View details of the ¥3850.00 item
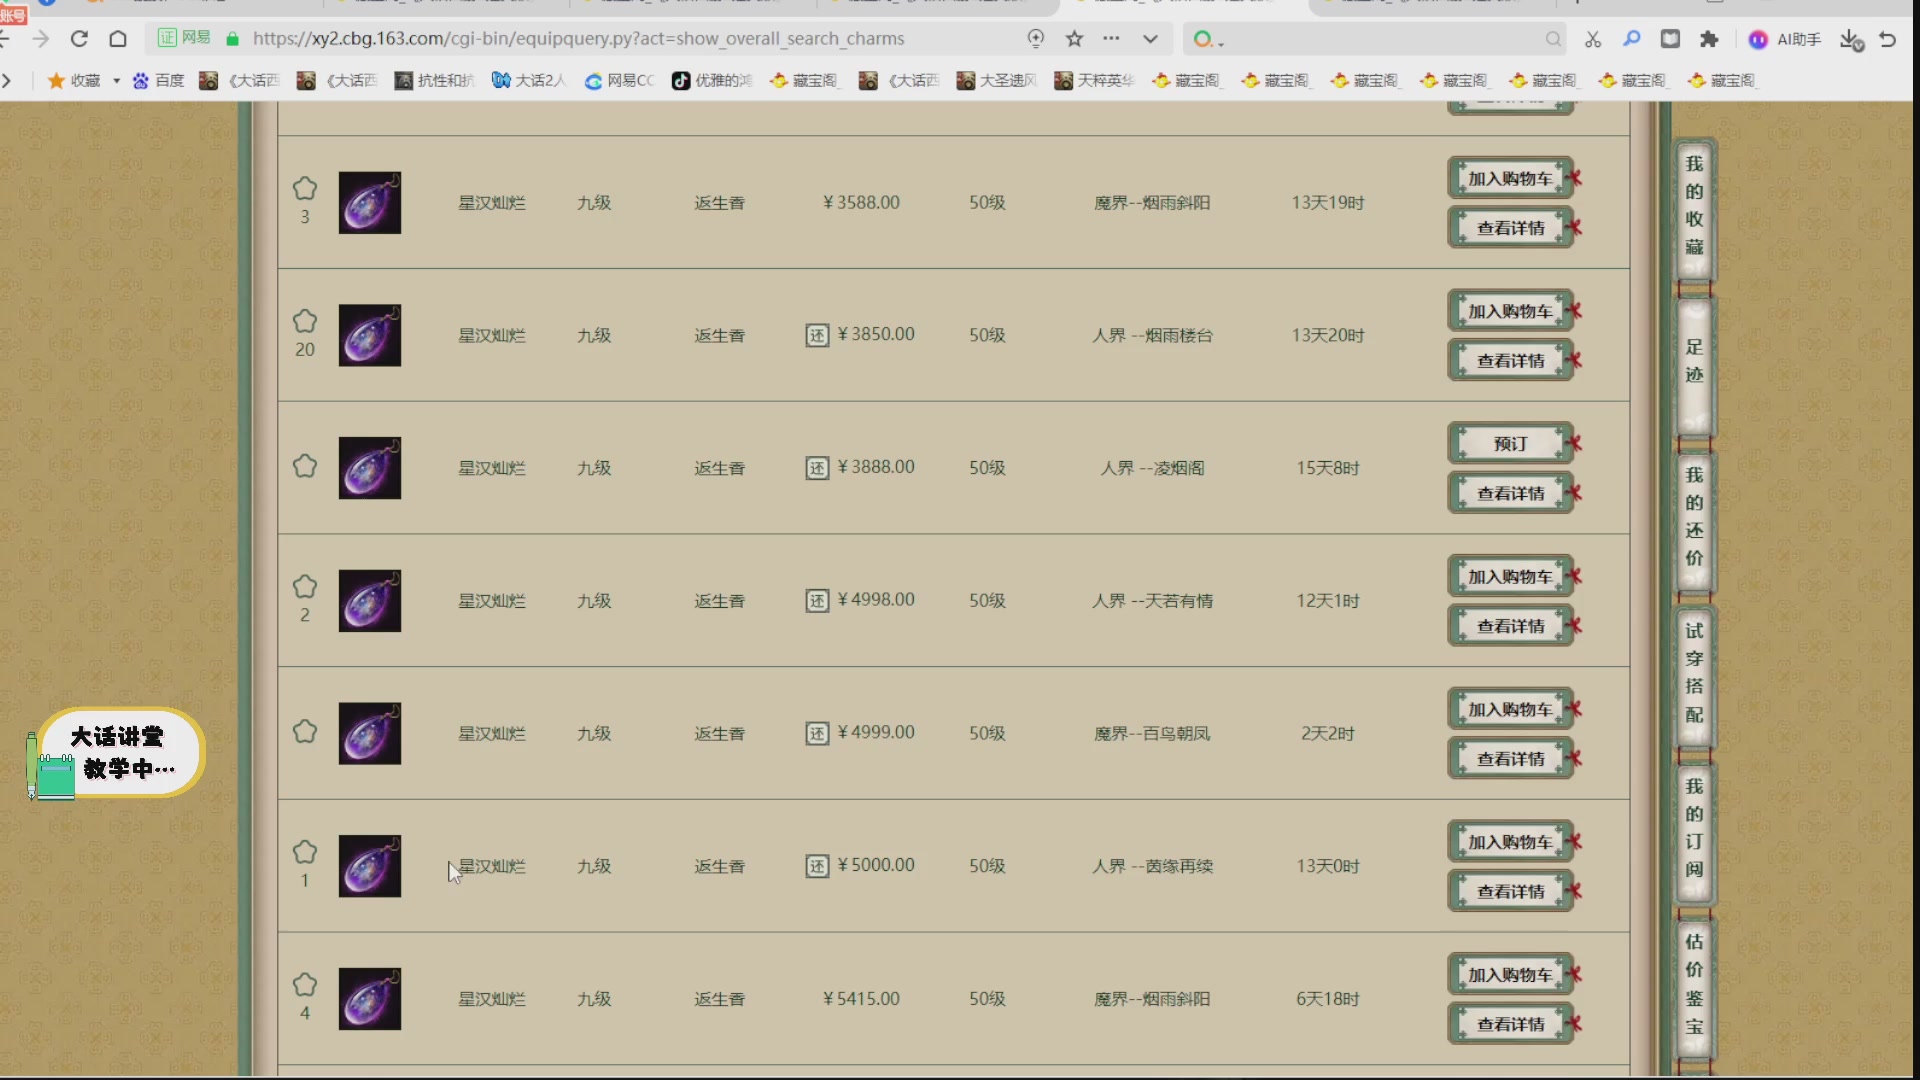 tap(1511, 360)
